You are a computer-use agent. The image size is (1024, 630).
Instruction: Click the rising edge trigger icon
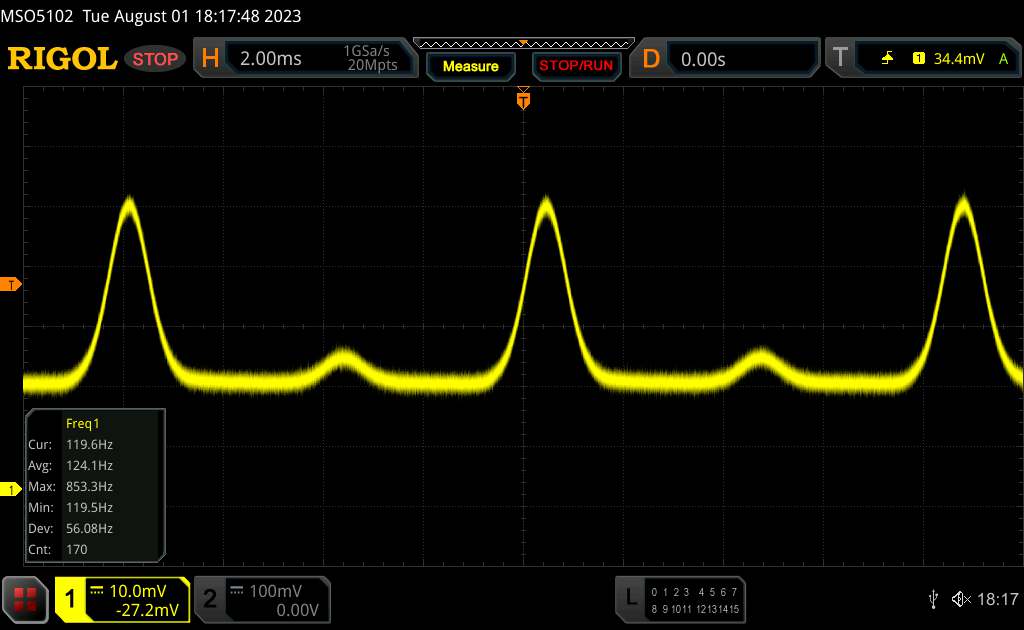[x=887, y=59]
